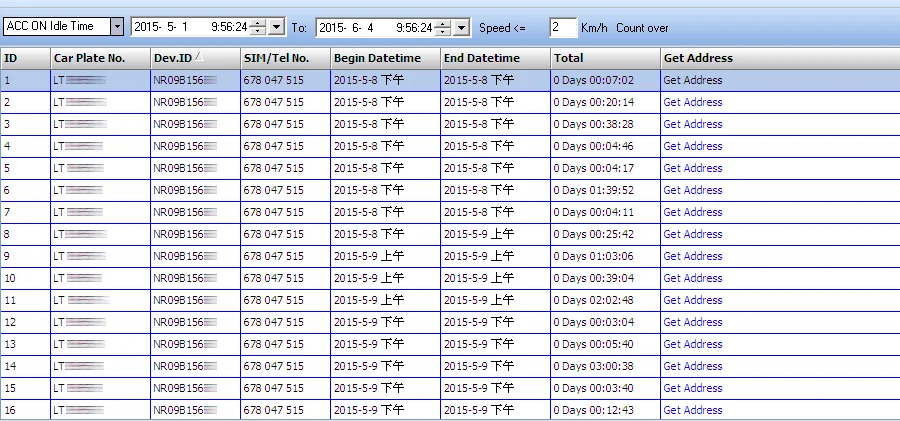Get Address for row 1
Viewport: 900px width, 421px height.
click(693, 80)
